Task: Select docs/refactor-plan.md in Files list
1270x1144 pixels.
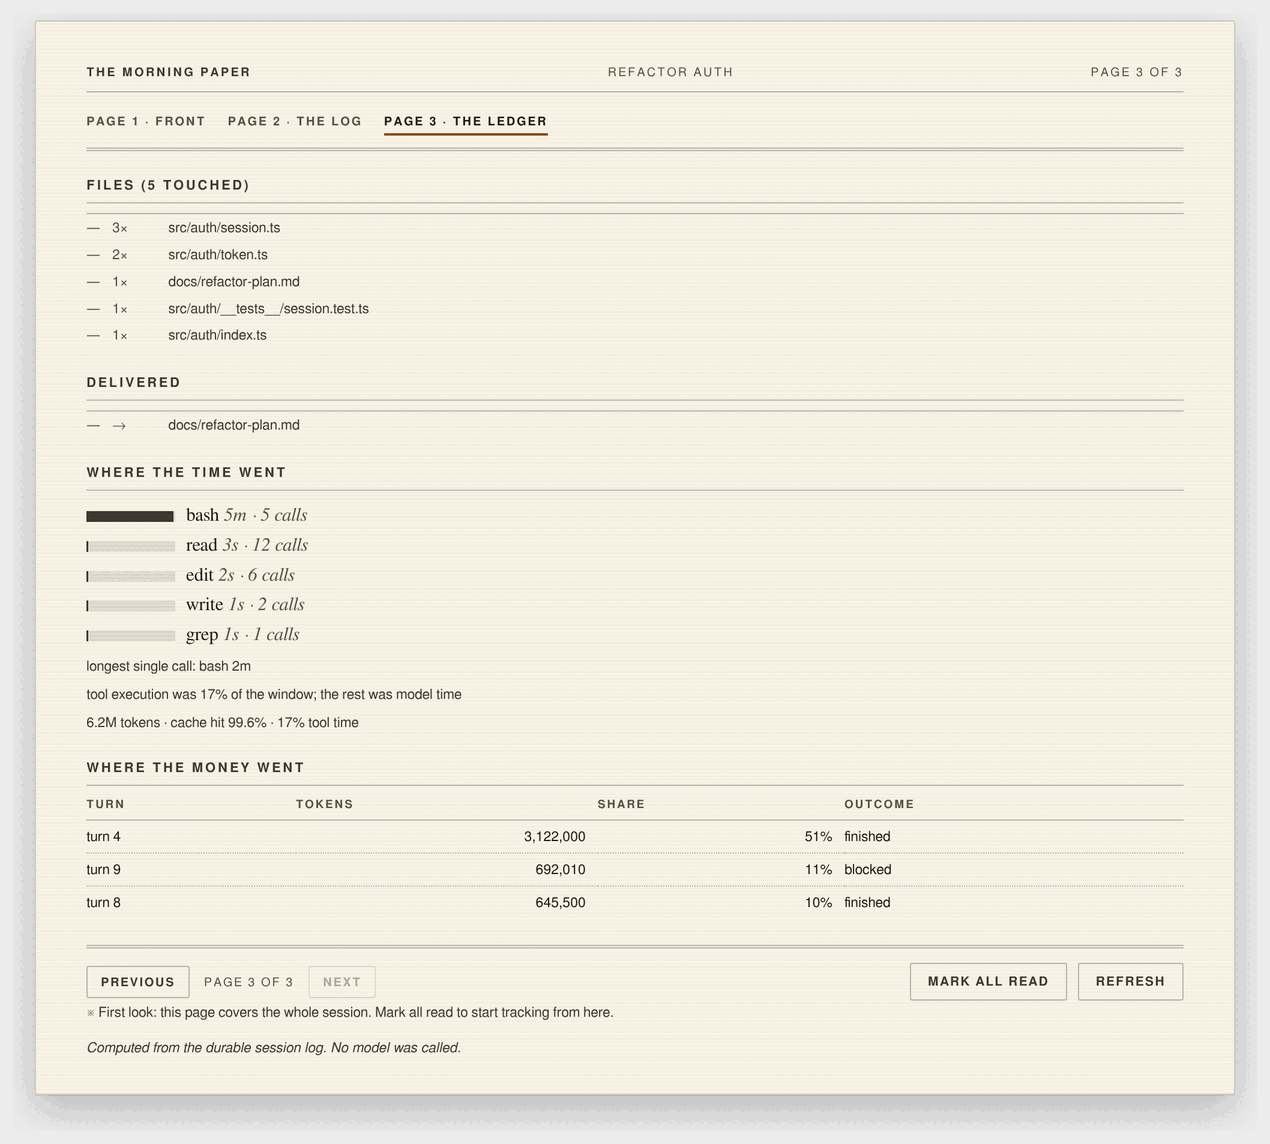Action: pos(234,282)
